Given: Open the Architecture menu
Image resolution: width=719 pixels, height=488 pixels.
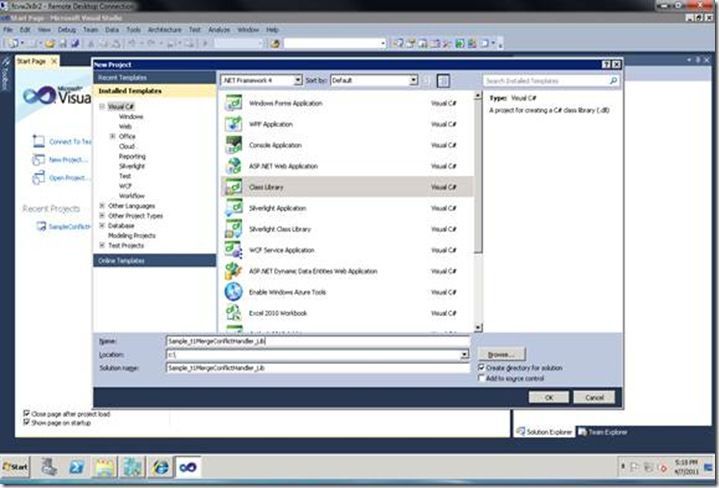Looking at the screenshot, I should pos(165,30).
